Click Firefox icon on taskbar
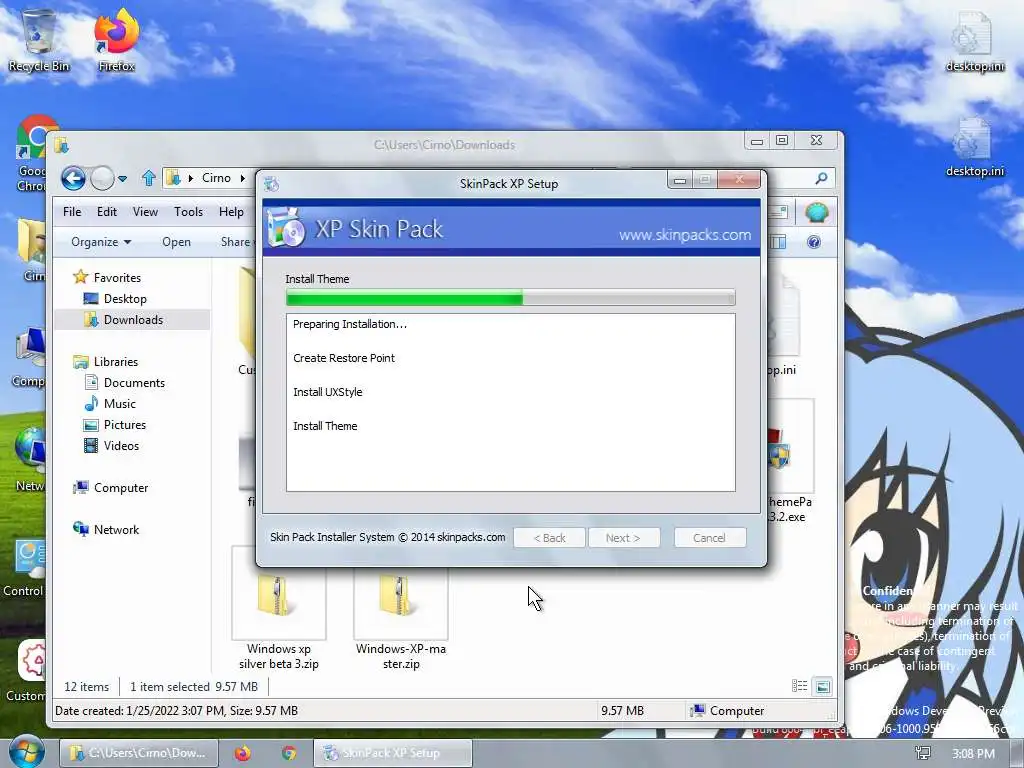Viewport: 1024px width, 768px height. [x=242, y=753]
